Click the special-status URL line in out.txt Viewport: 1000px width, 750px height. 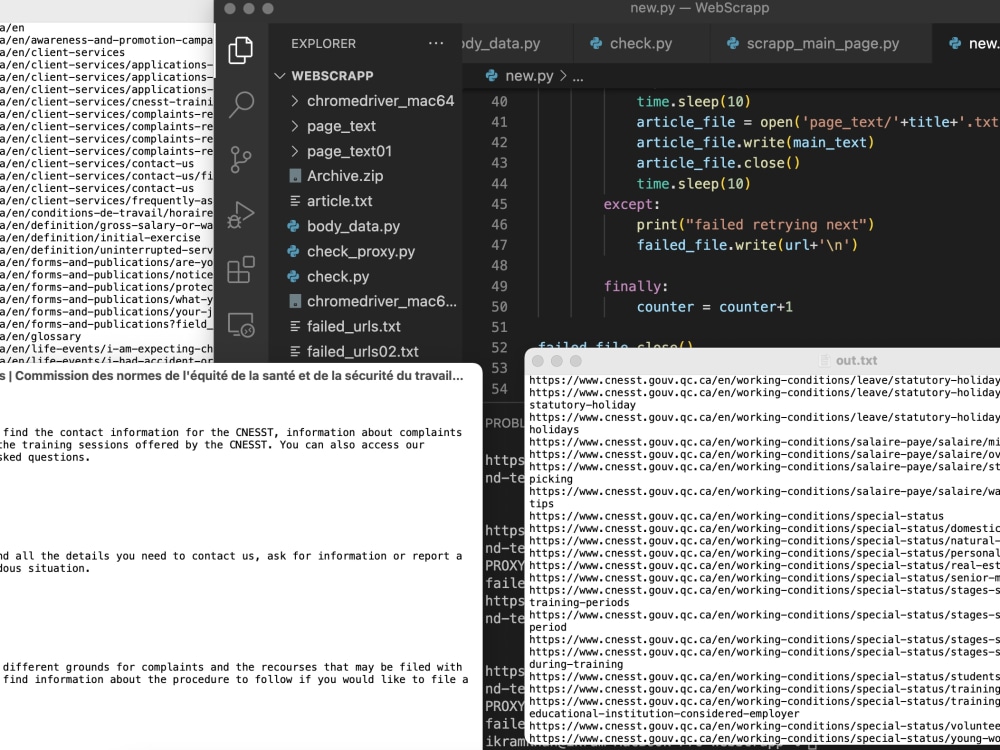pos(736,516)
